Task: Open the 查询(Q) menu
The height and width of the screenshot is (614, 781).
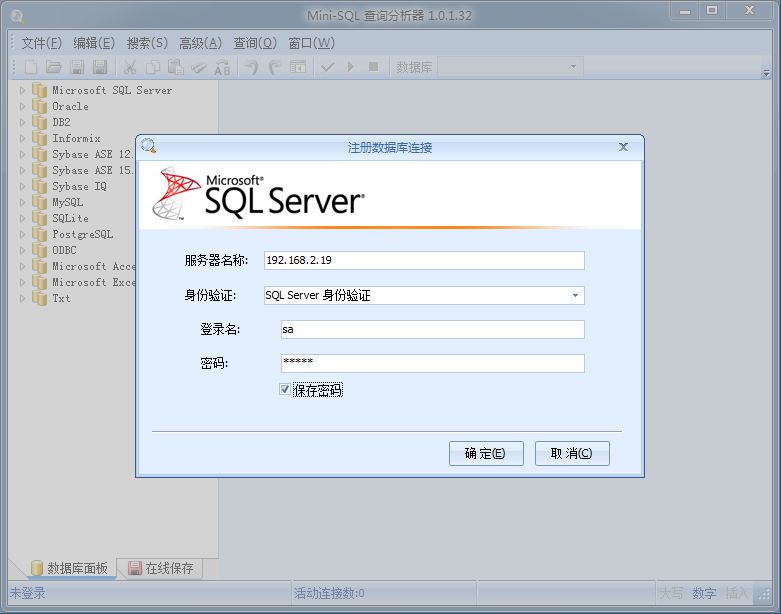Action: click(255, 43)
